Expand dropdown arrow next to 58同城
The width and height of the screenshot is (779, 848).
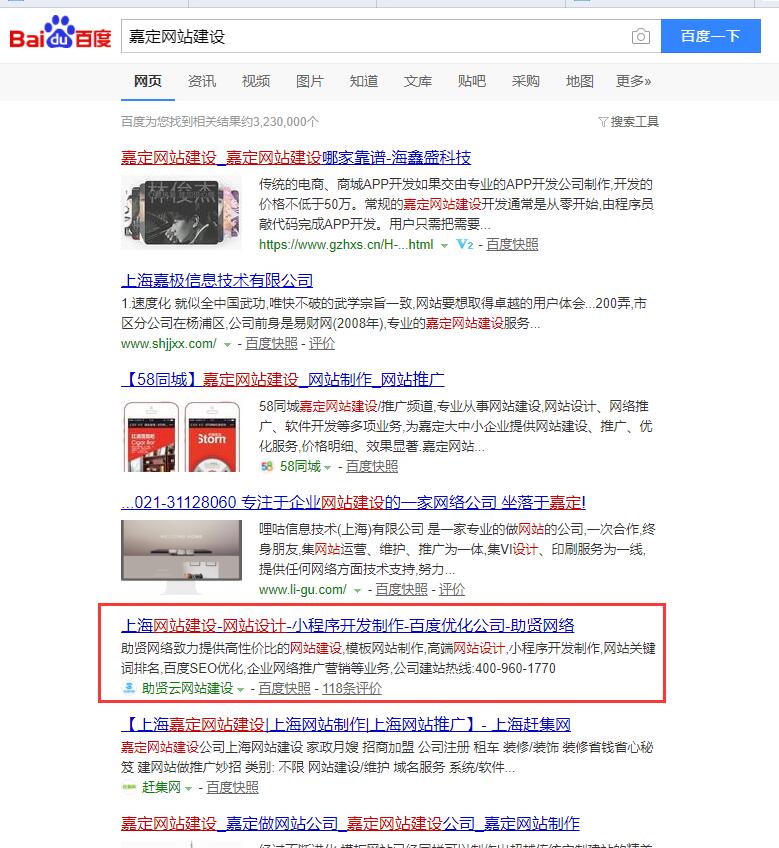pyautogui.click(x=327, y=467)
